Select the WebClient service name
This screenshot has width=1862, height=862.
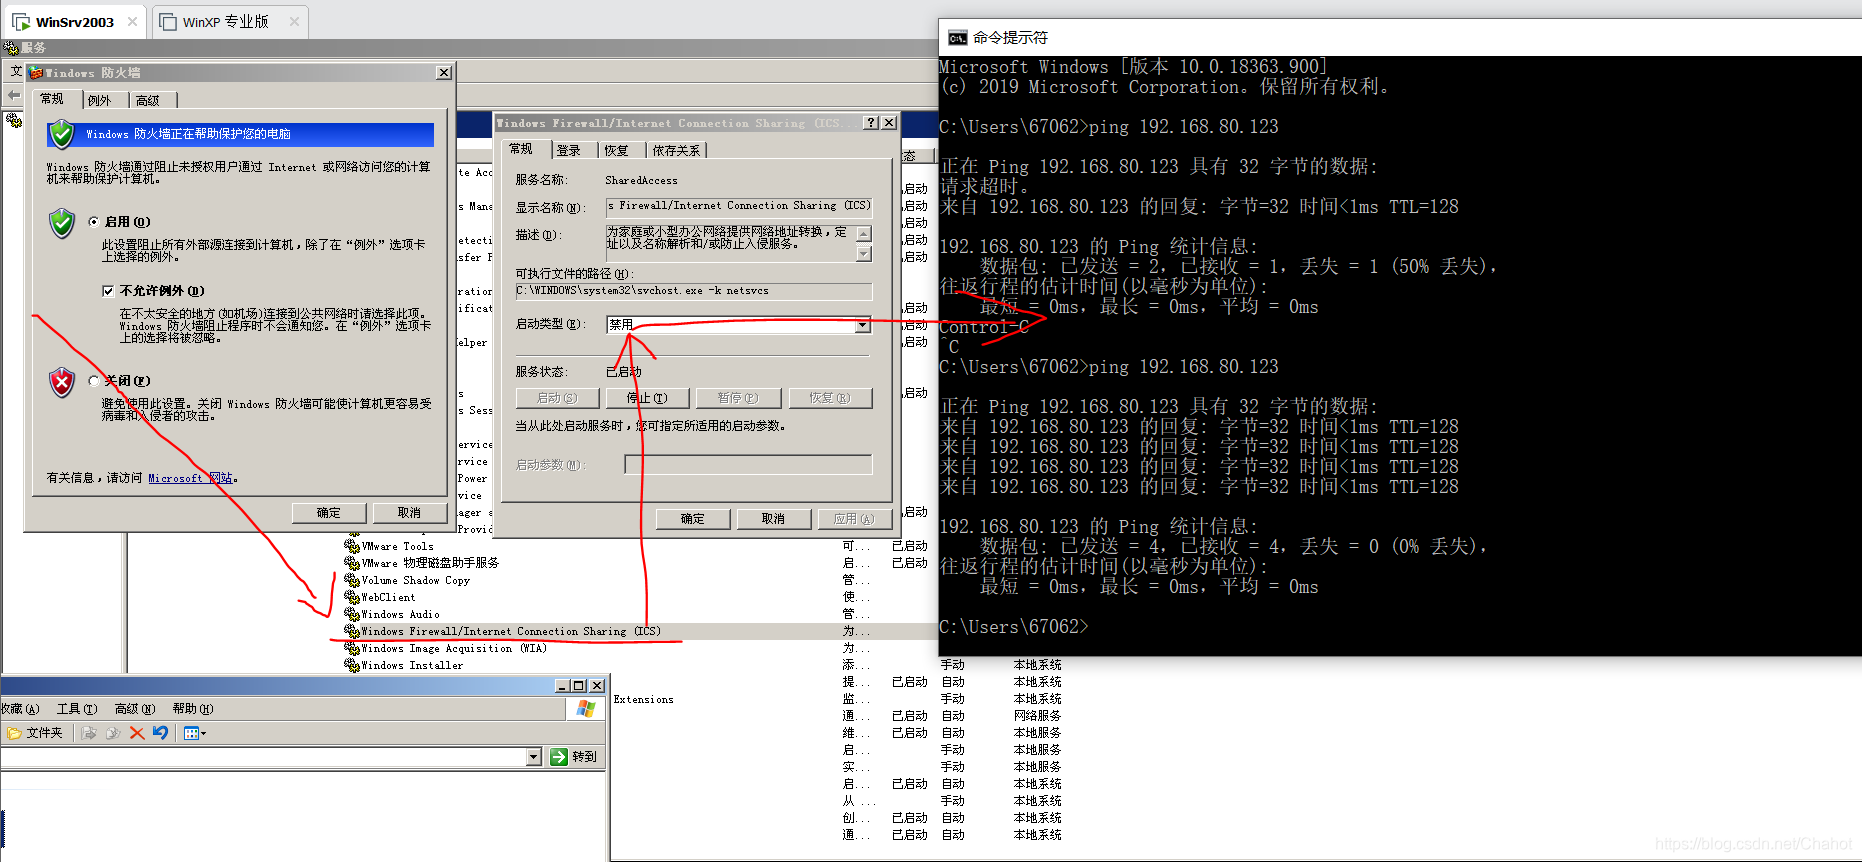click(388, 597)
